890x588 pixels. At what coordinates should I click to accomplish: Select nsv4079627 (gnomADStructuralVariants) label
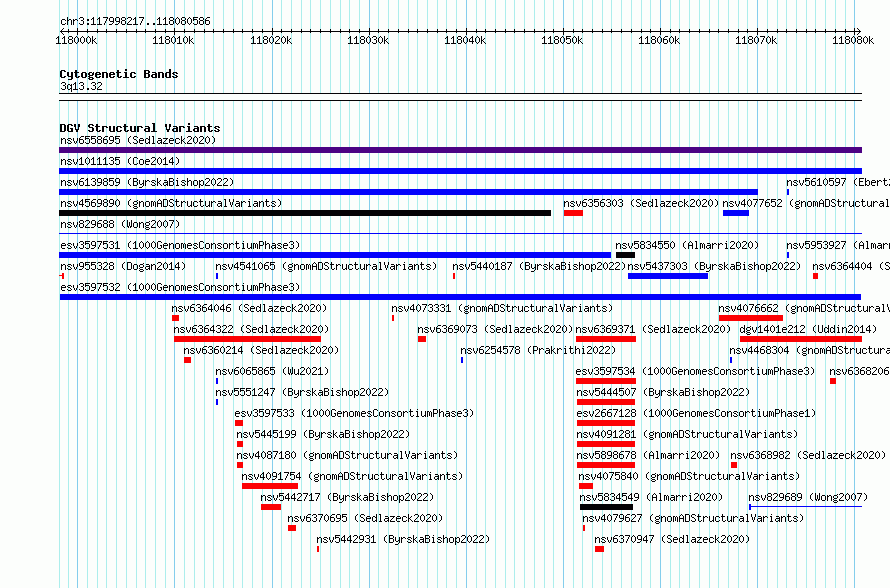click(693, 518)
